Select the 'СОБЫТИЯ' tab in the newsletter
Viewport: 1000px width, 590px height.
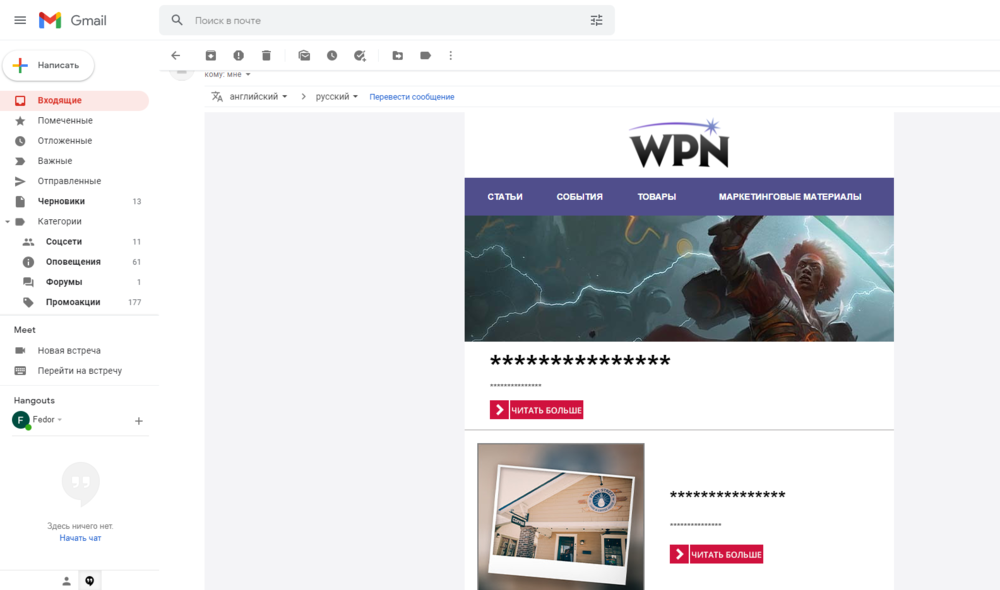[x=579, y=197]
